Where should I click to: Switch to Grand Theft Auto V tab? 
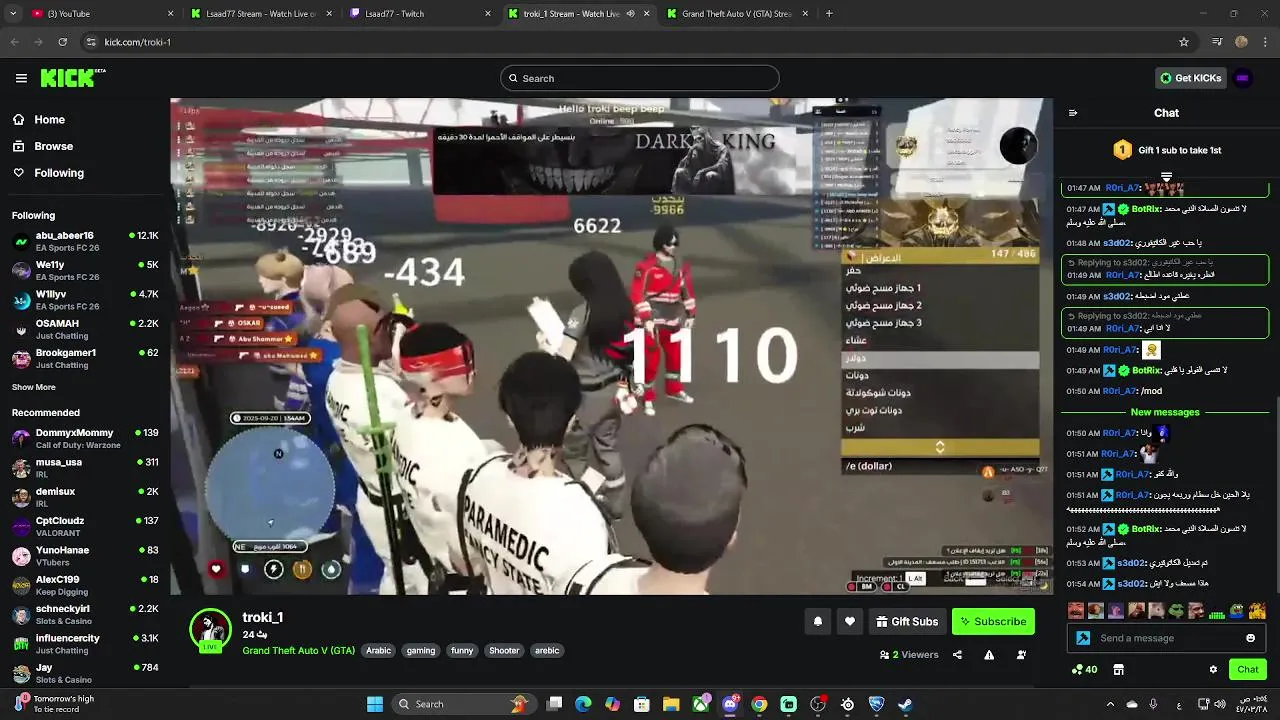(737, 14)
